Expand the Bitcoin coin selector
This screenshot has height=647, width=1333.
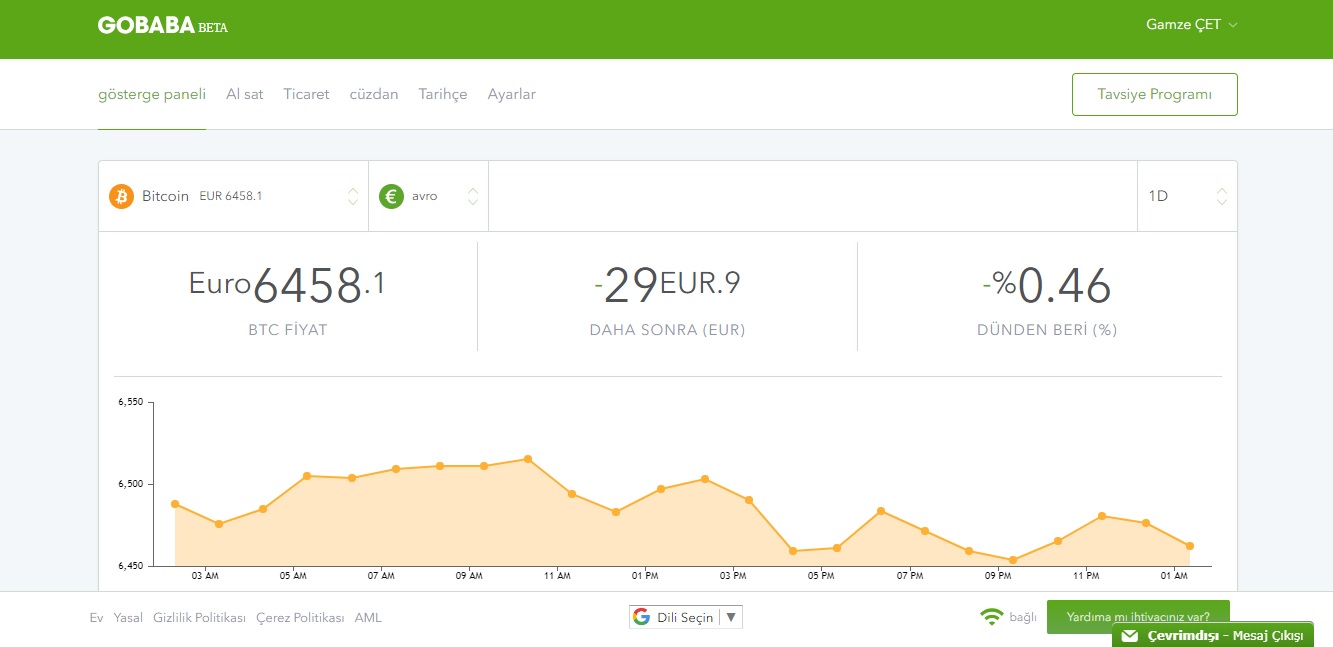pyautogui.click(x=233, y=196)
